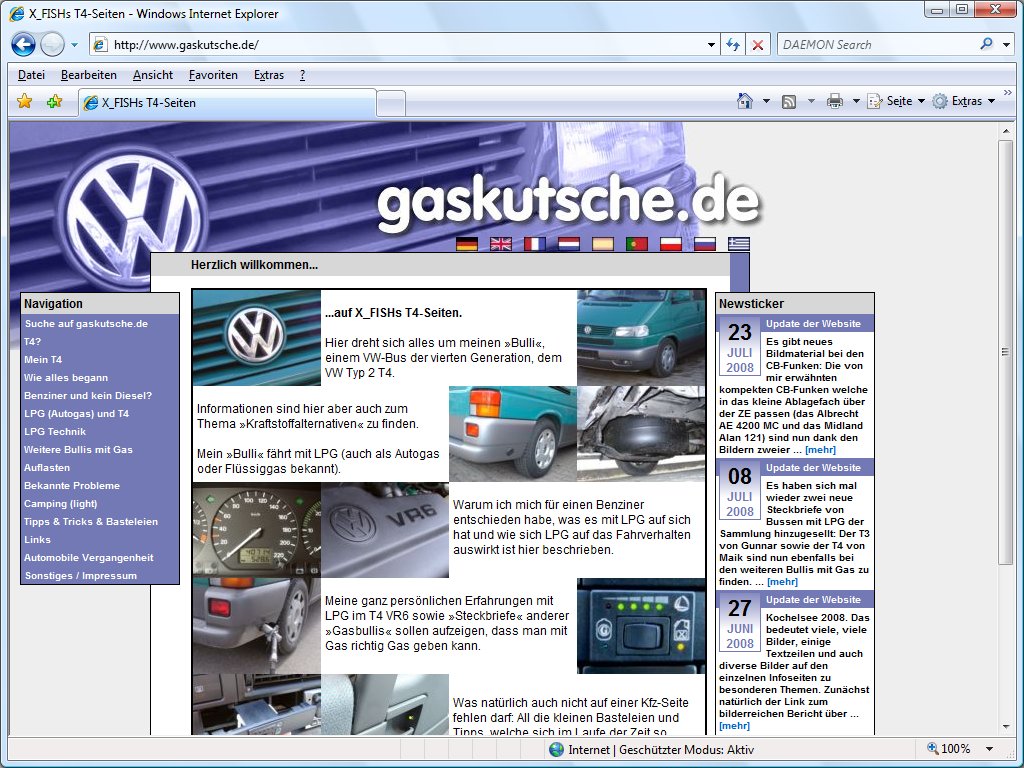Click the DAEMON Search input box
Image resolution: width=1024 pixels, height=768 pixels.
(x=877, y=45)
